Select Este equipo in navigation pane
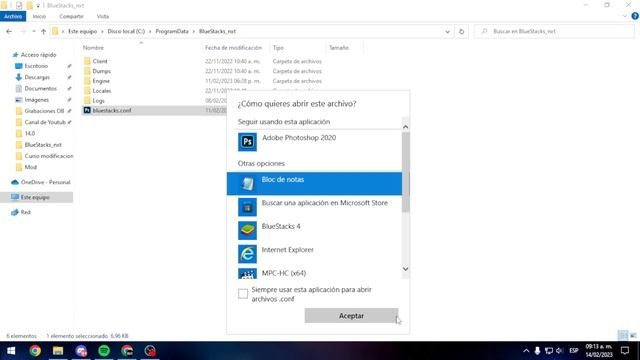640x360 pixels. (x=35, y=197)
